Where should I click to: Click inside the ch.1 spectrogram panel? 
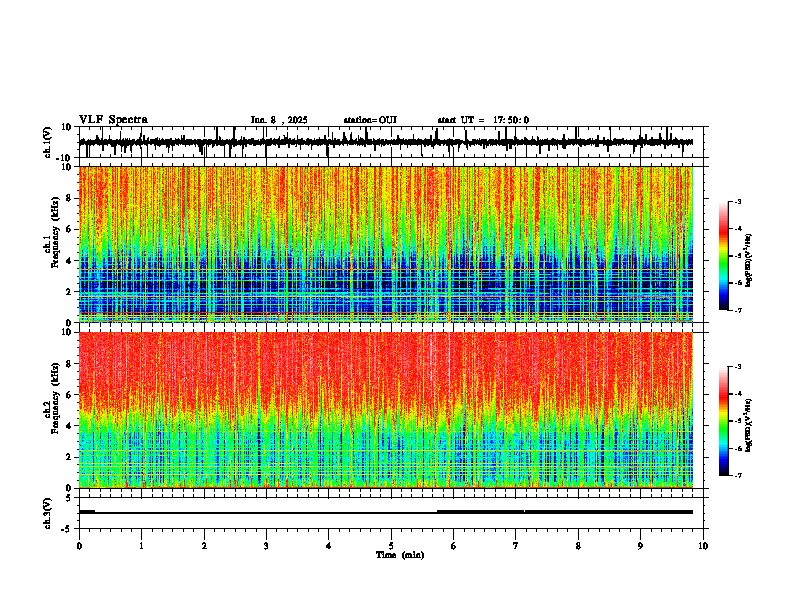coord(385,244)
